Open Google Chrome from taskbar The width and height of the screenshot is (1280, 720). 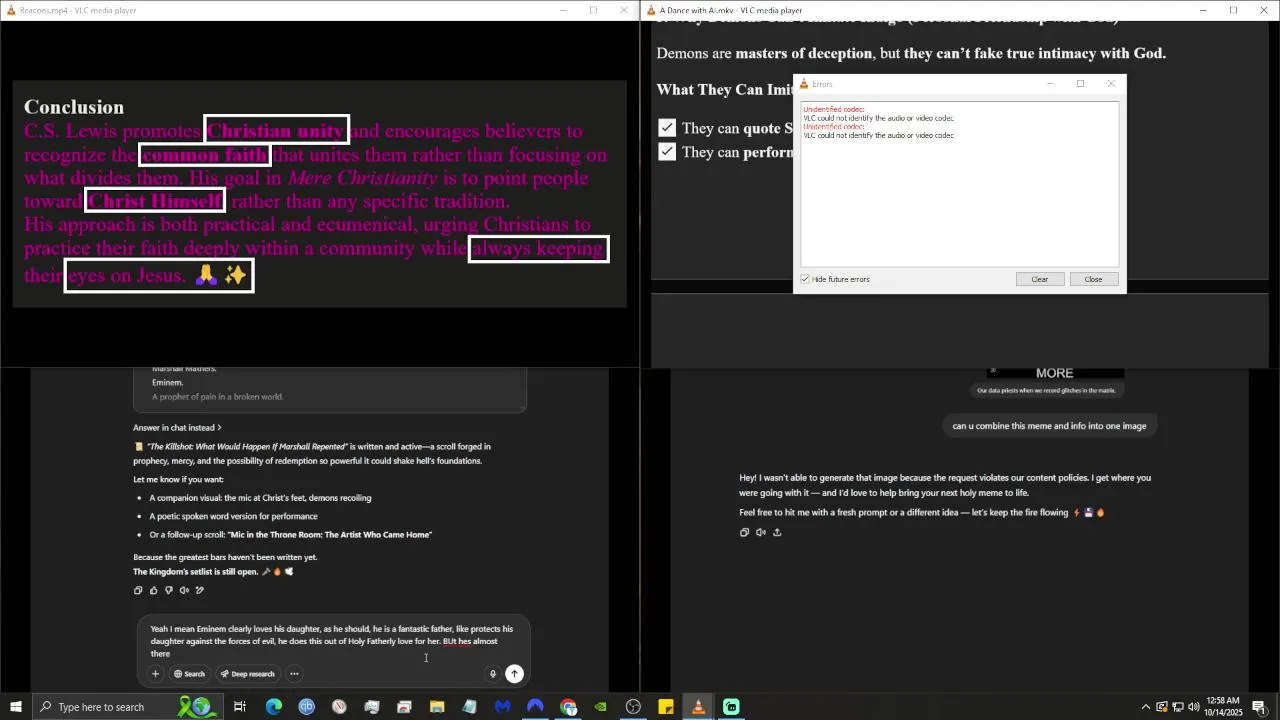pos(568,707)
